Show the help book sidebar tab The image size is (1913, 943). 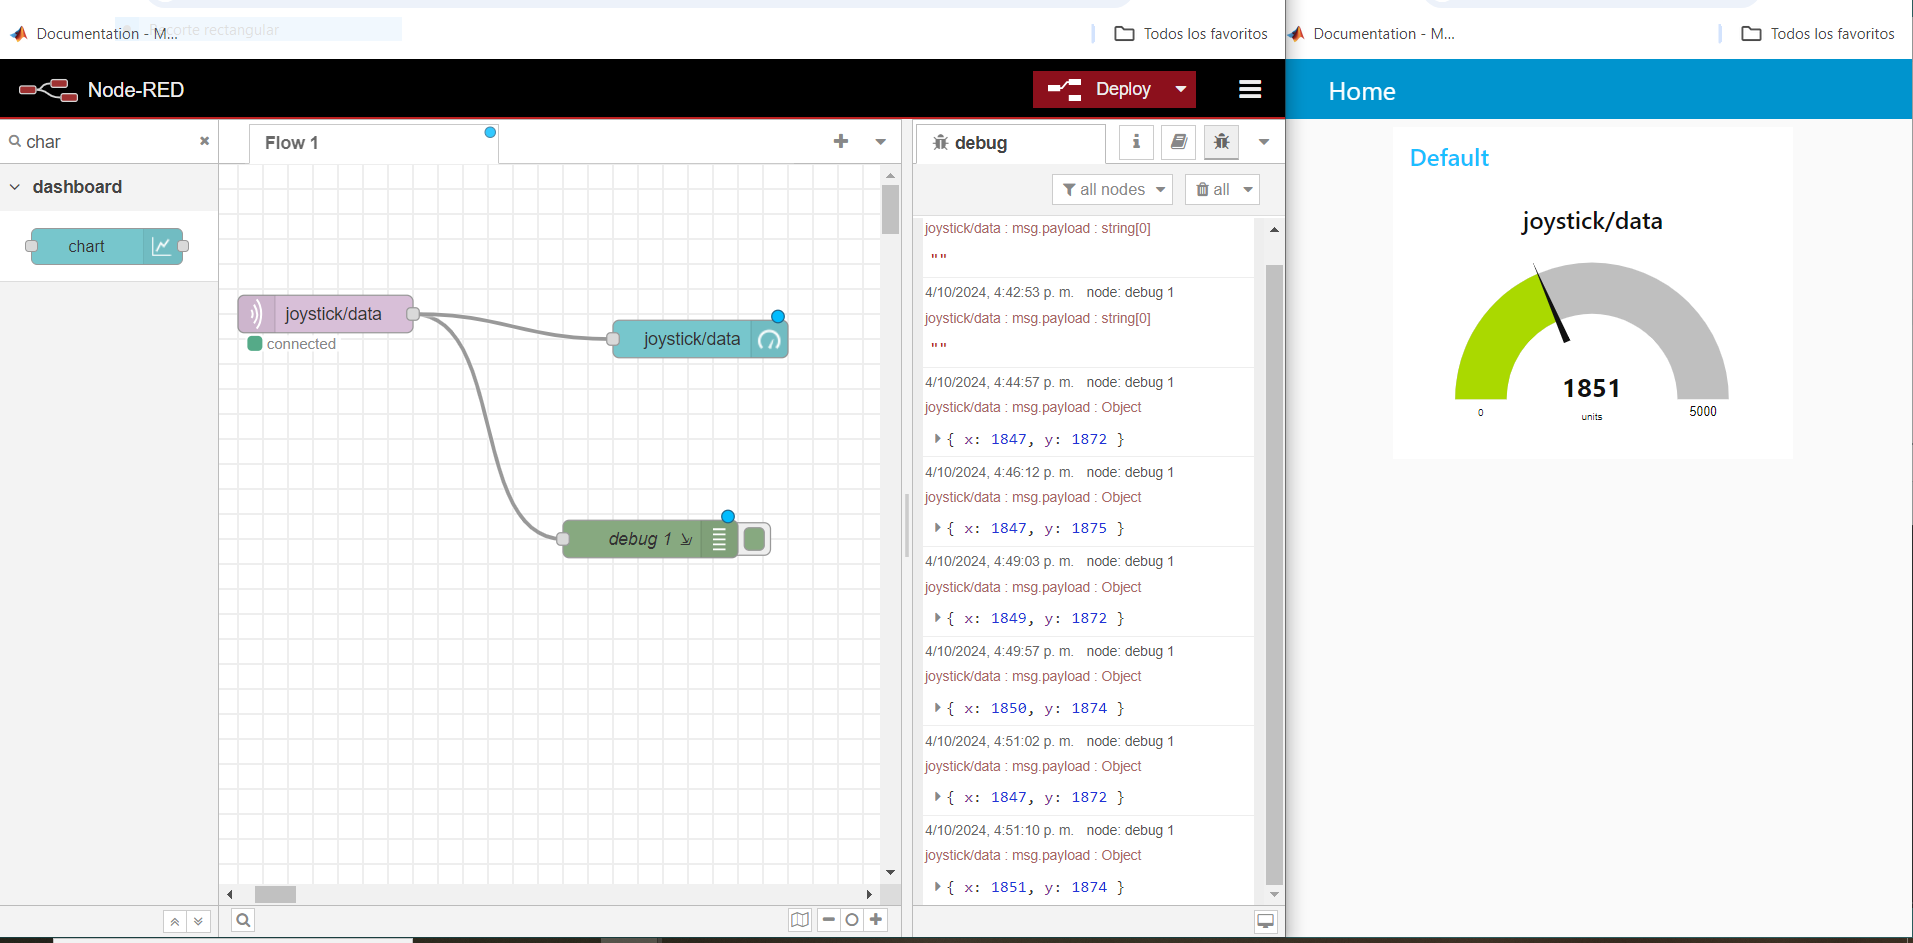pyautogui.click(x=1179, y=142)
